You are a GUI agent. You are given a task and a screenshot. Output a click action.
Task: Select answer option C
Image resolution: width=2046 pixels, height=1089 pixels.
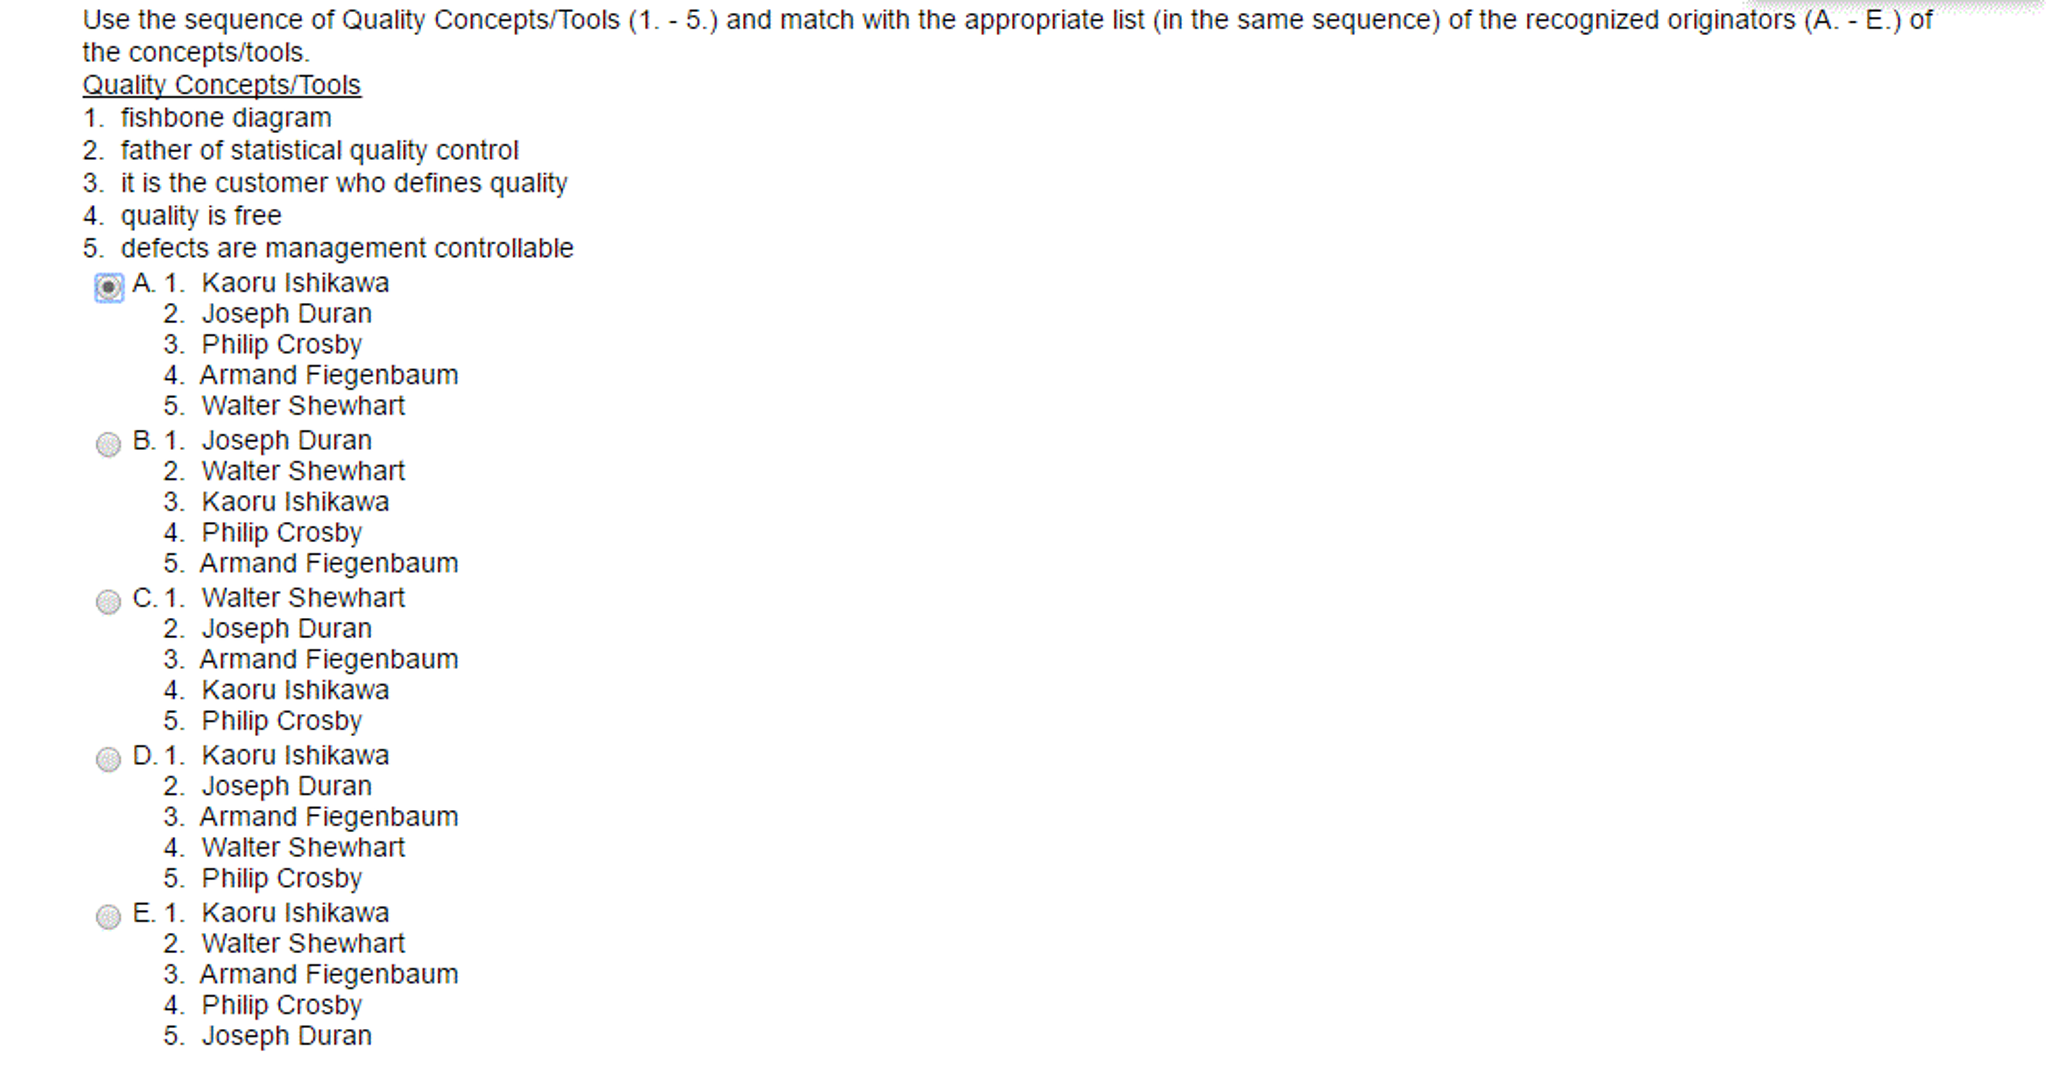(108, 599)
